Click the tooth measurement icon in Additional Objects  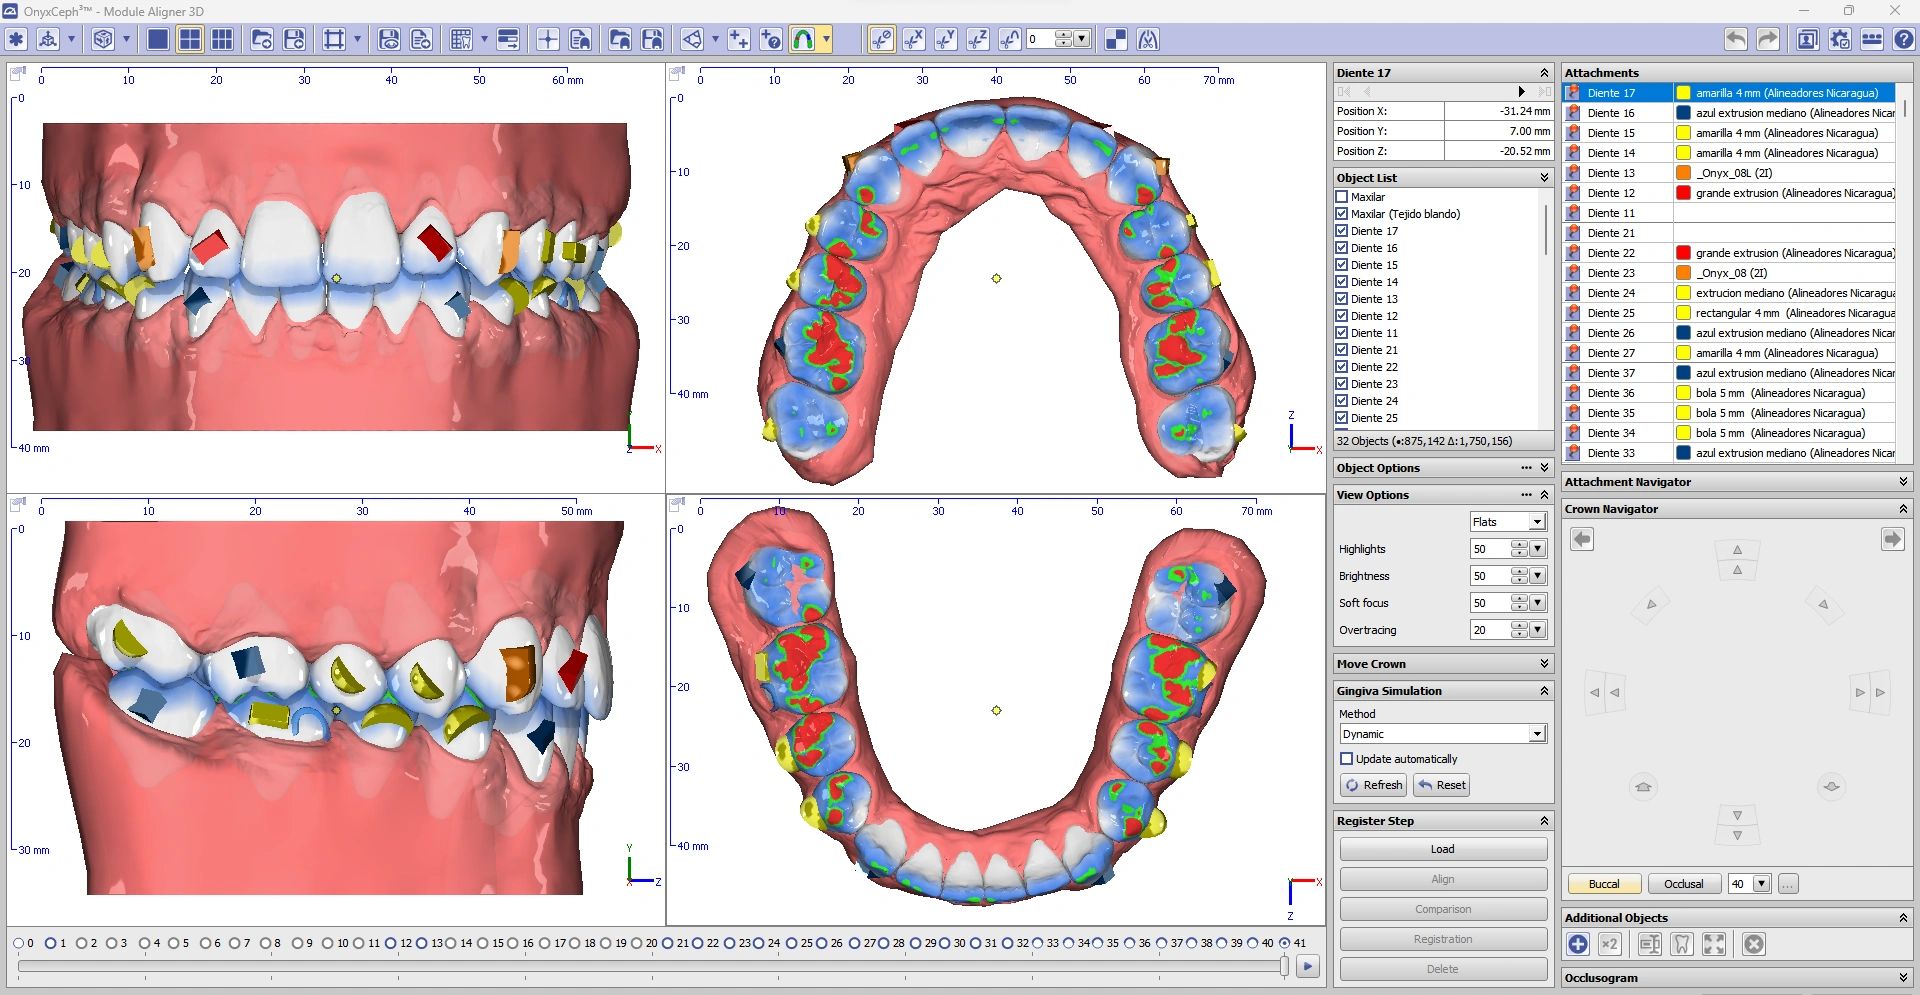[1683, 944]
